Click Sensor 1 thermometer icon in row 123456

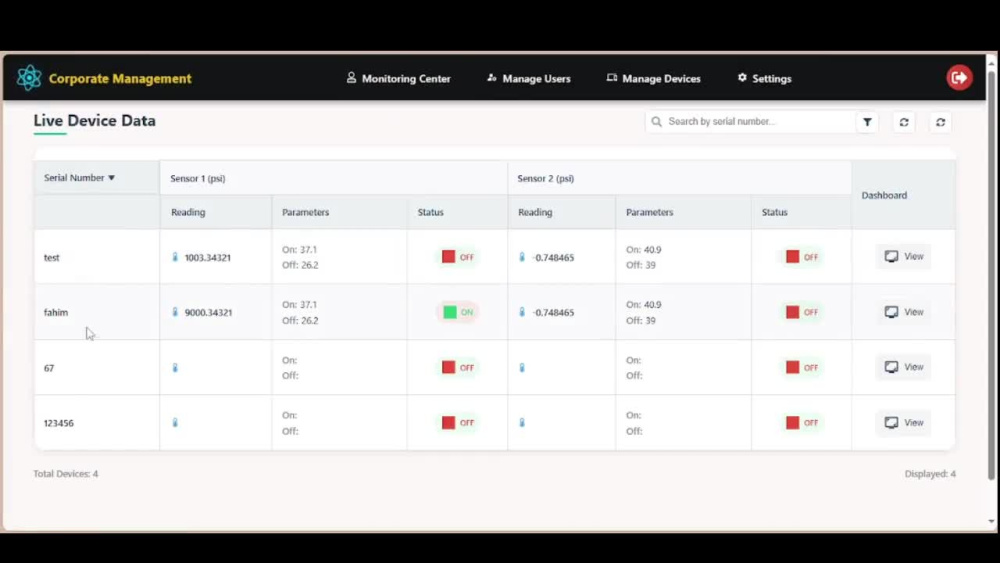(175, 422)
